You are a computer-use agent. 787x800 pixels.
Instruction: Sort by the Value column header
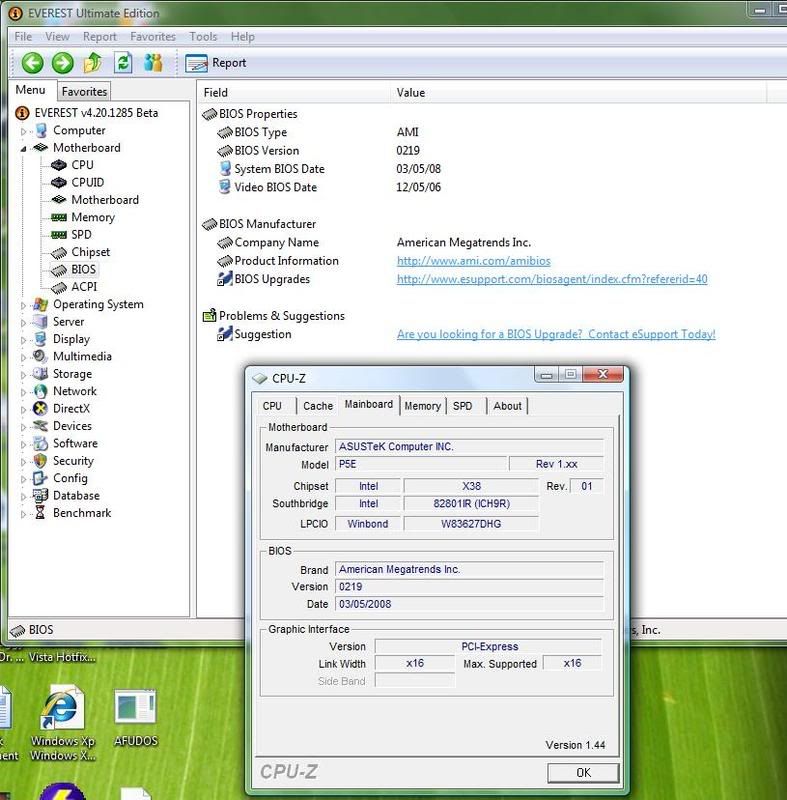point(579,93)
